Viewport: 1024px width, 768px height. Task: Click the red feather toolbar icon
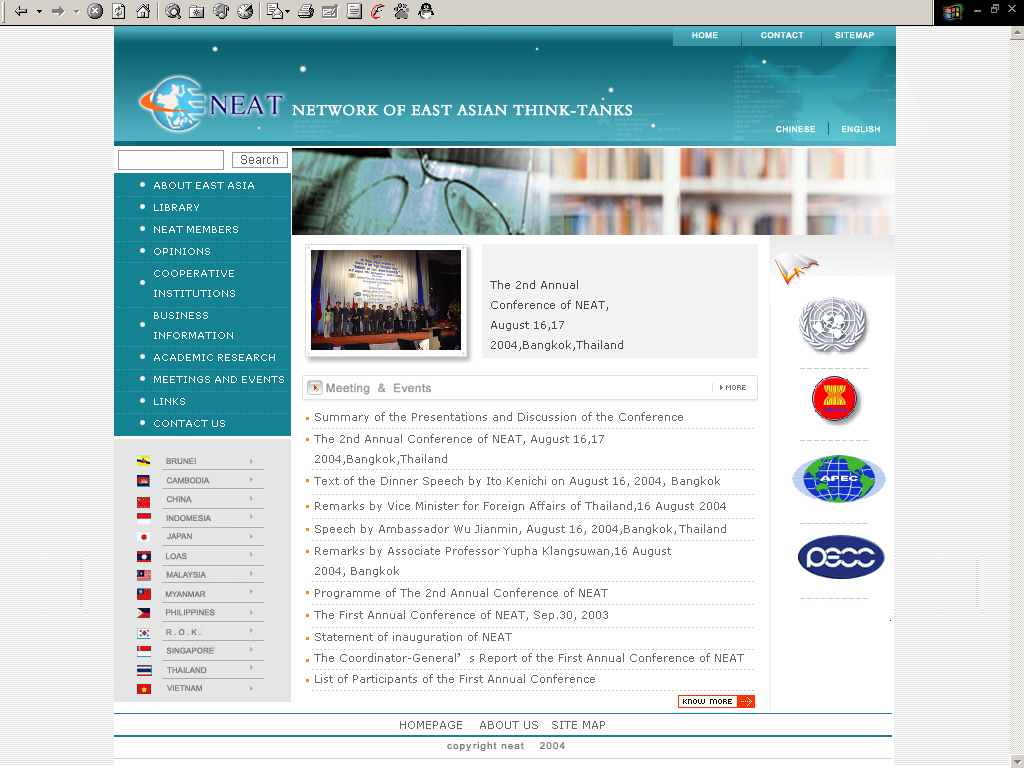[377, 11]
